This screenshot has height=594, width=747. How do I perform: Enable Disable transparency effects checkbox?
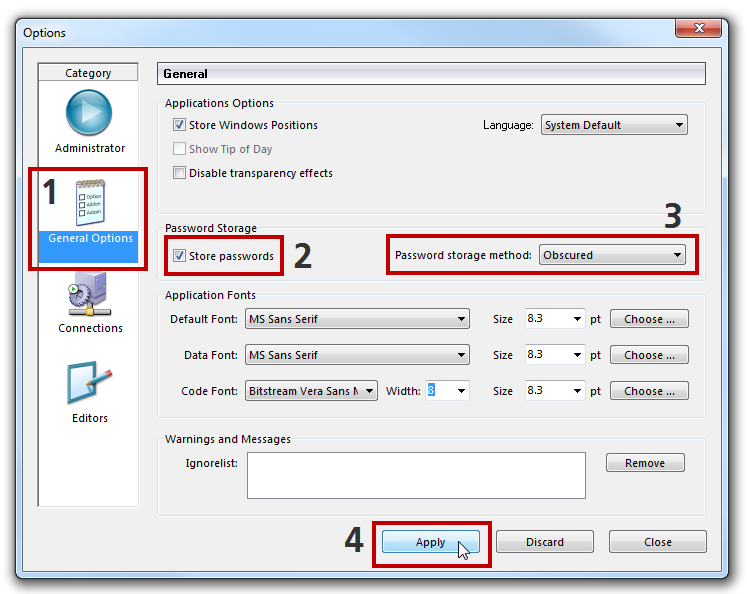[x=179, y=172]
